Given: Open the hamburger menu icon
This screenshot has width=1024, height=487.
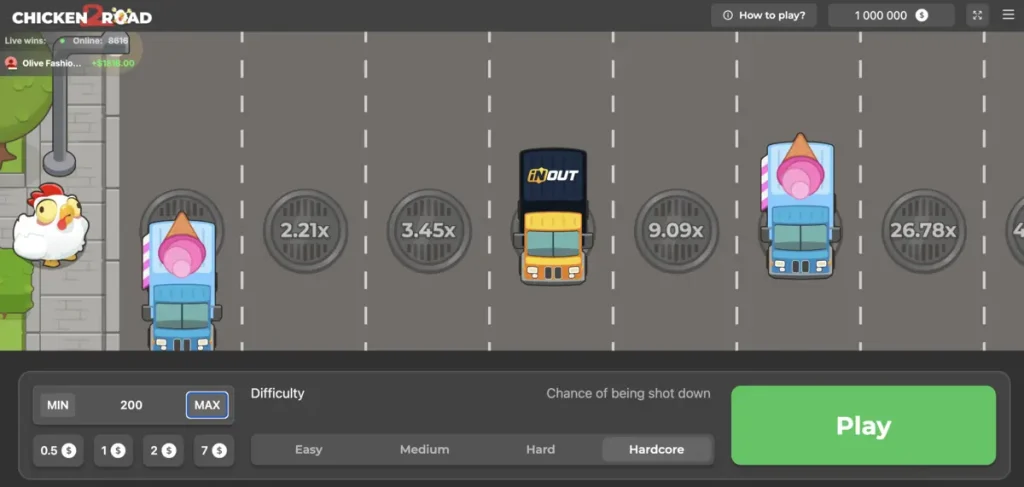Looking at the screenshot, I should pyautogui.click(x=1007, y=15).
